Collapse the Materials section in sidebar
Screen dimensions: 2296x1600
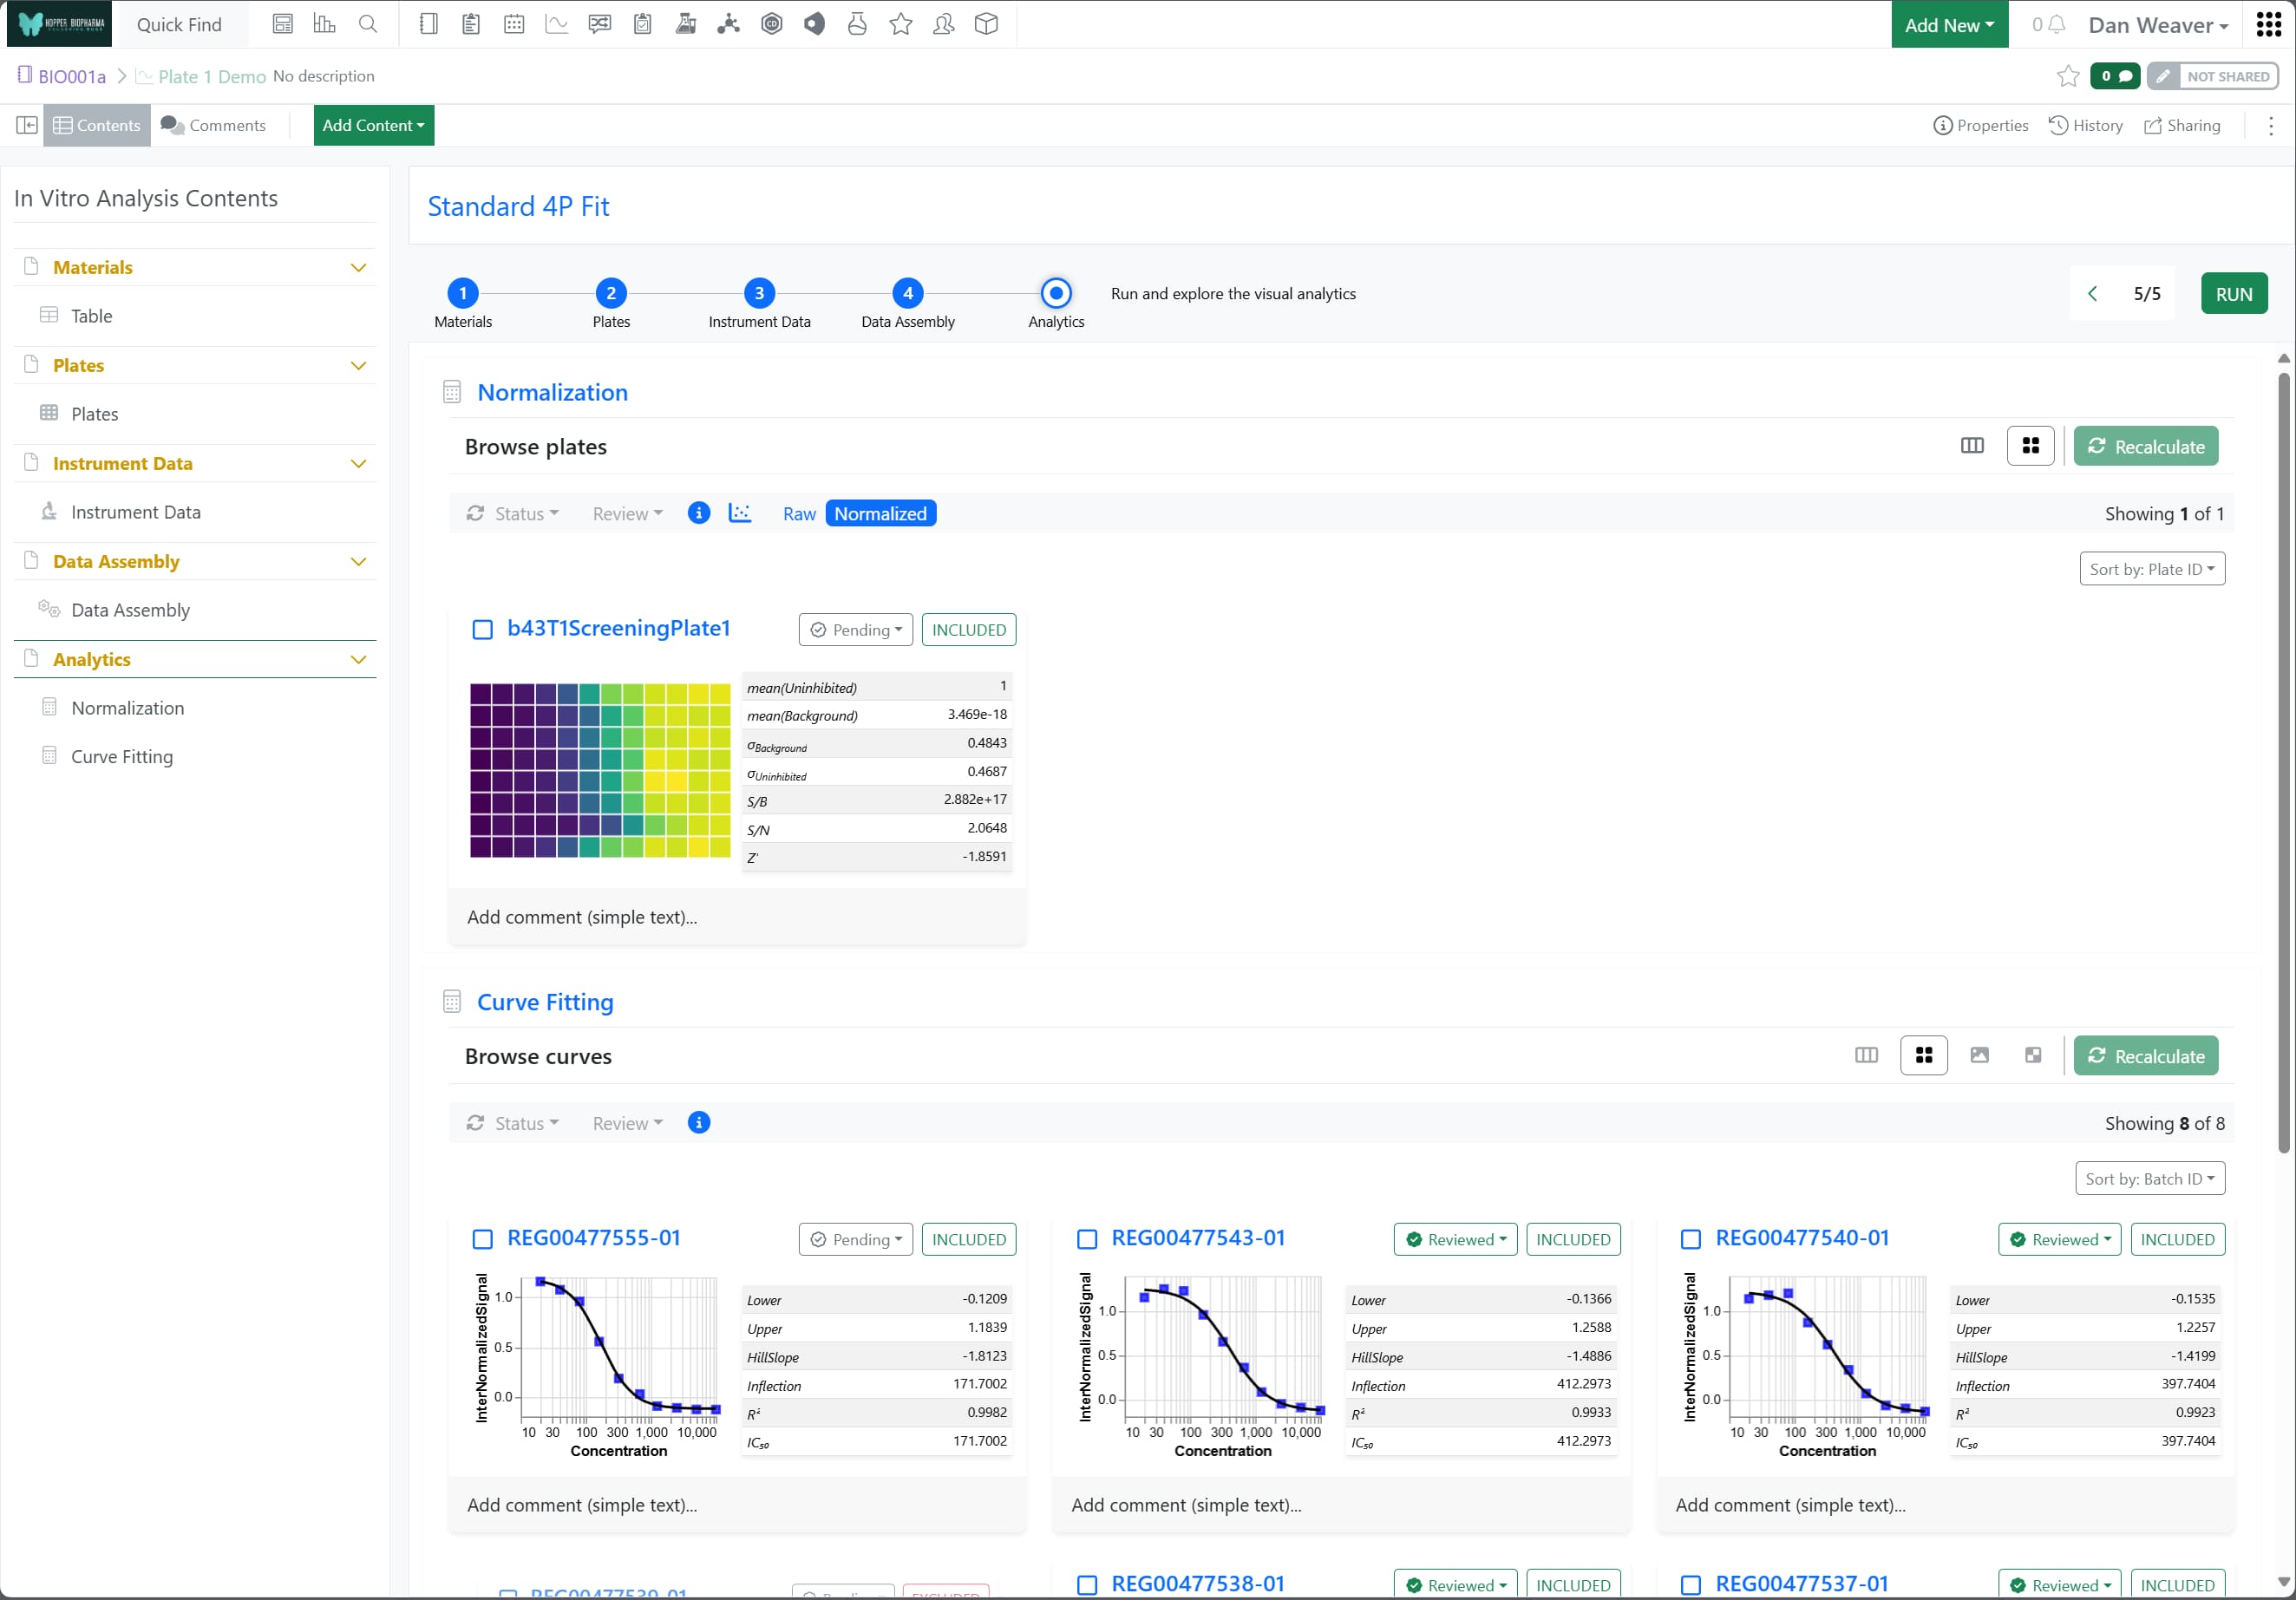[358, 267]
